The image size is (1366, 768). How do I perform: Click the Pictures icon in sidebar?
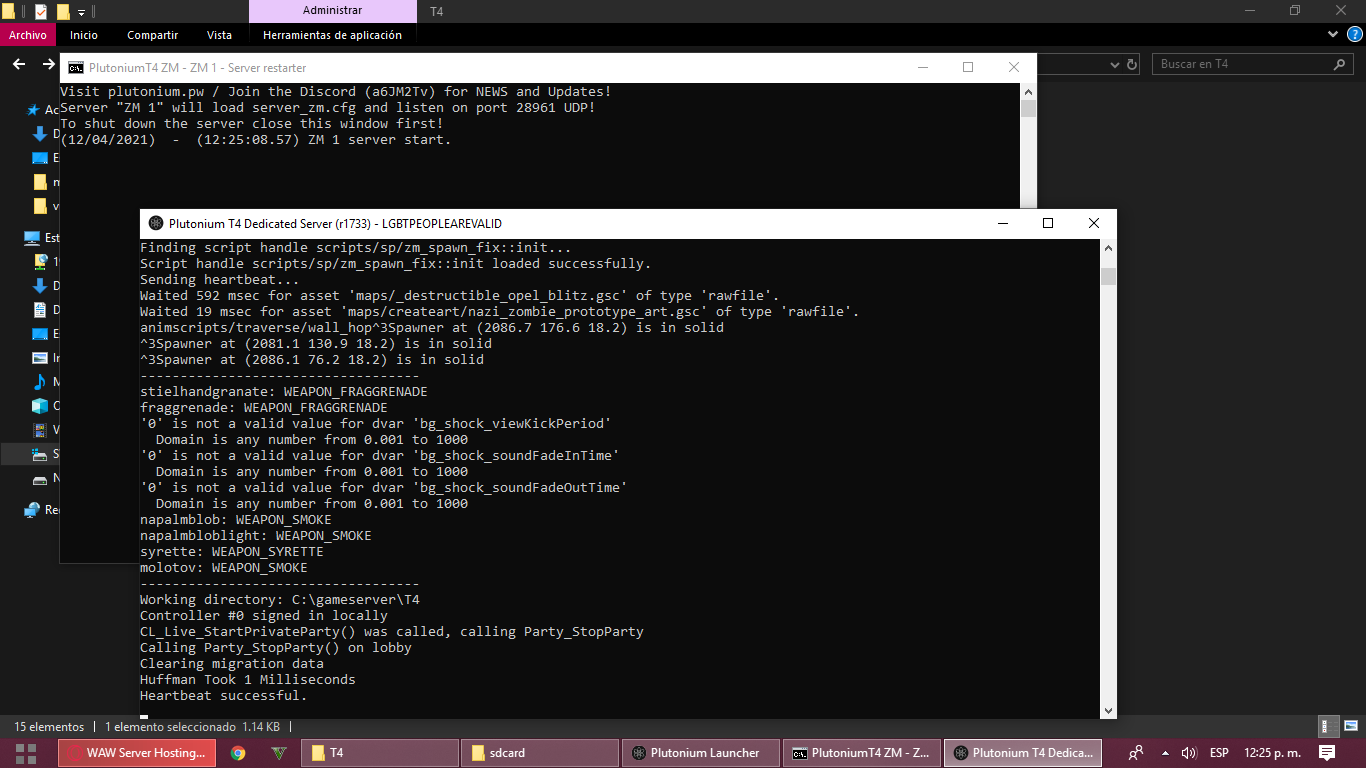tap(40, 358)
